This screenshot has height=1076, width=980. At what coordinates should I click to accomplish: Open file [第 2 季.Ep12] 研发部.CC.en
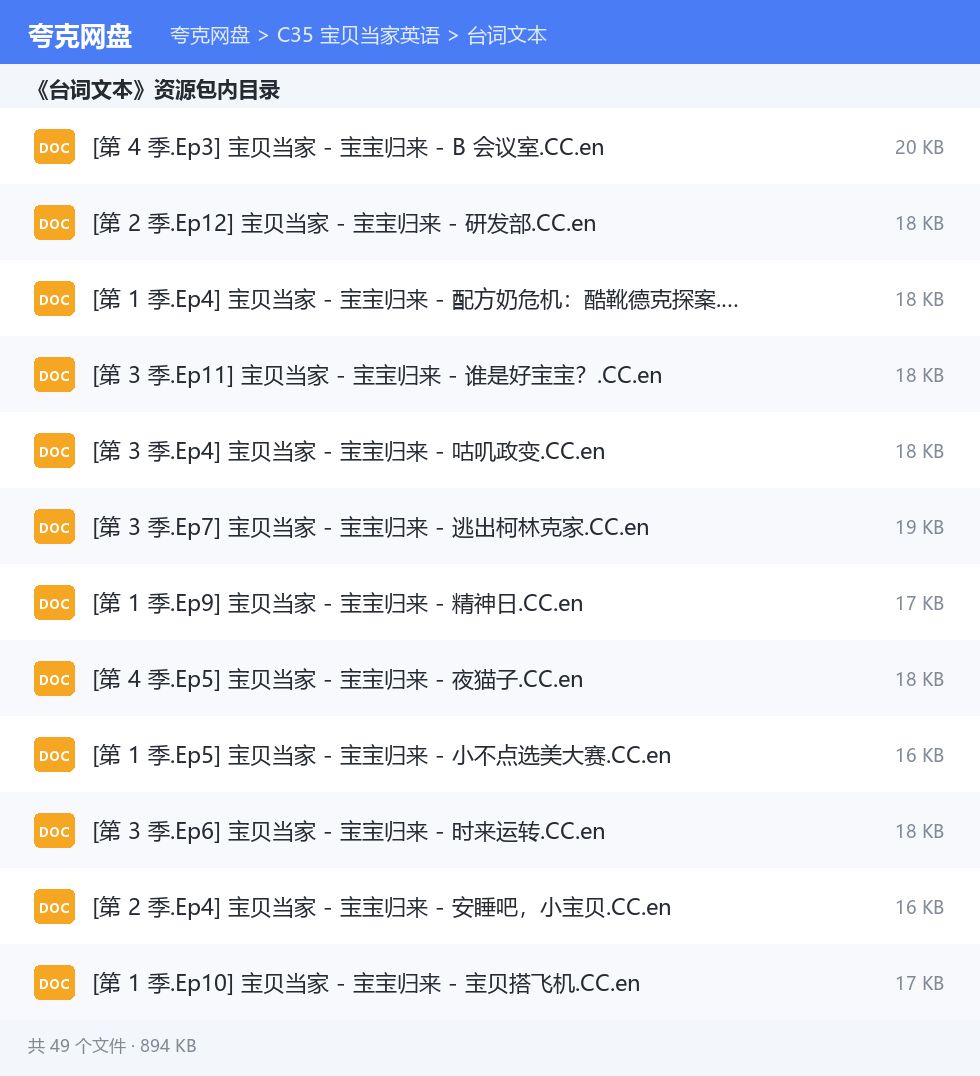(345, 223)
